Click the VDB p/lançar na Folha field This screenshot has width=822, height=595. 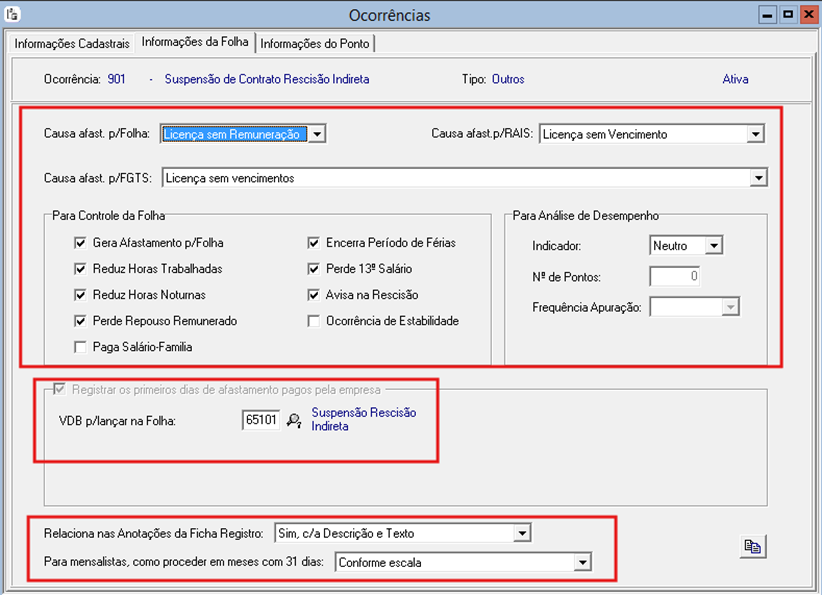(x=260, y=421)
